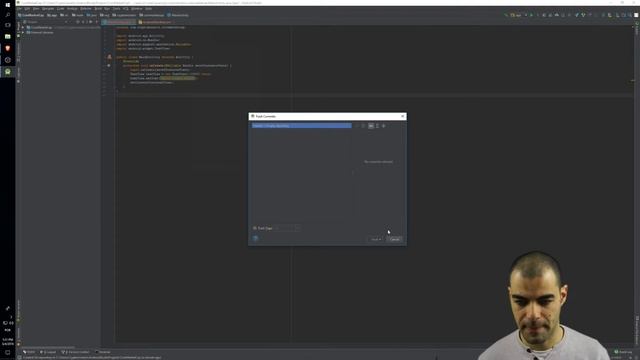Open the Navigate menu
Viewport: 640px width, 360px height.
(48, 9)
